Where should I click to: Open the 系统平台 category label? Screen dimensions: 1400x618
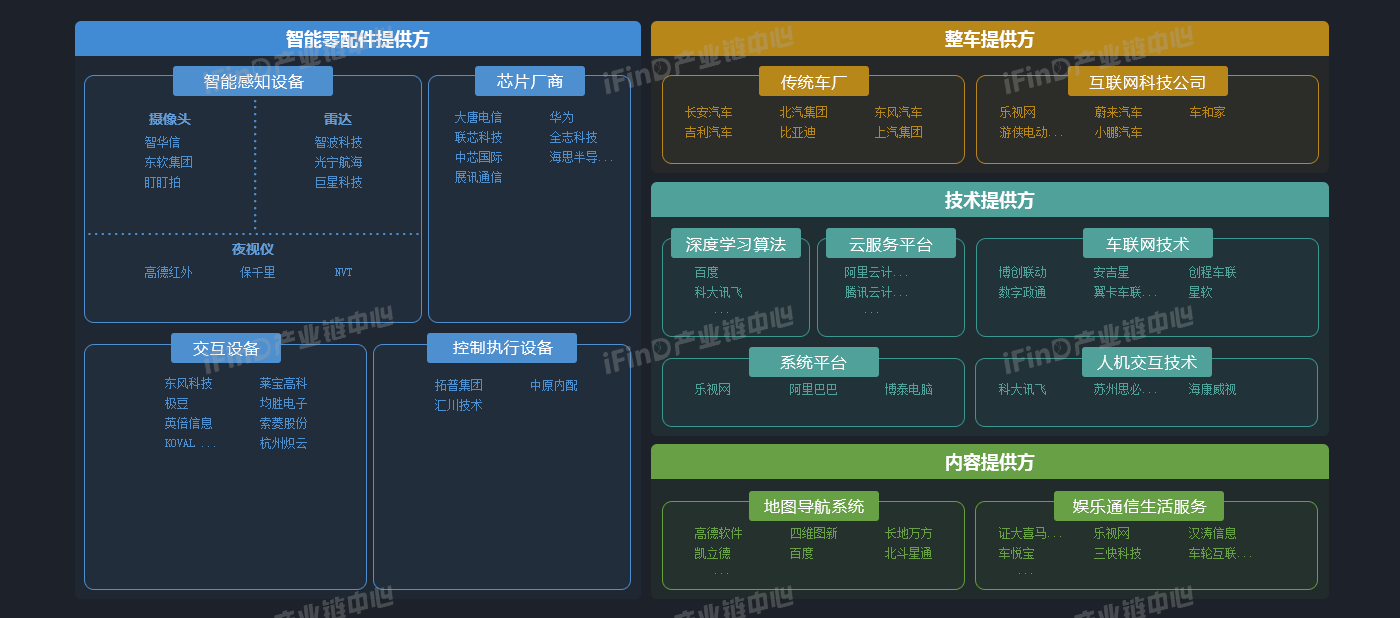(x=814, y=362)
